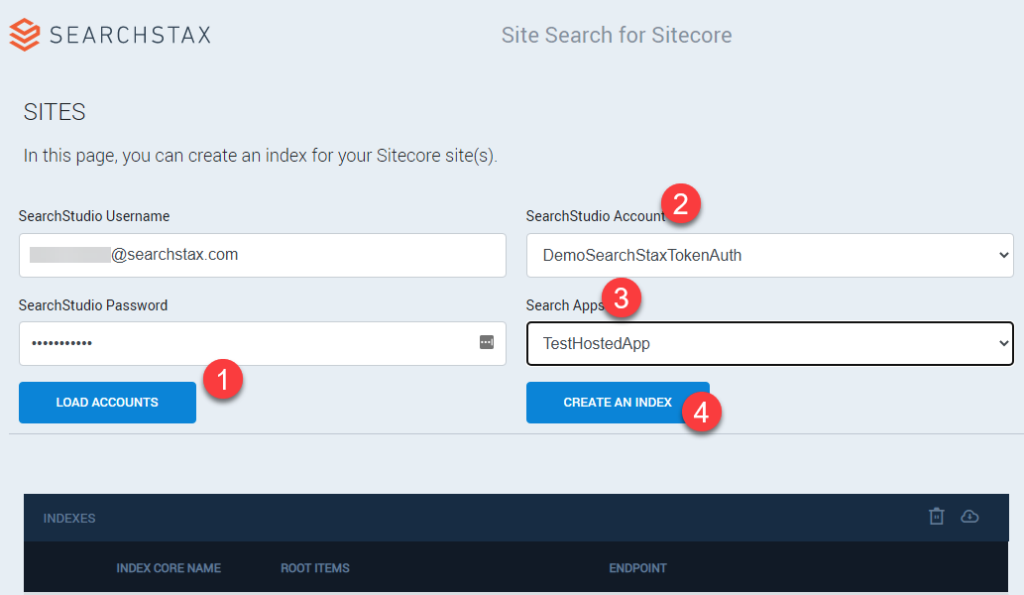The height and width of the screenshot is (595, 1024).
Task: Open the SearchStudio Account dropdown
Action: [x=770, y=255]
